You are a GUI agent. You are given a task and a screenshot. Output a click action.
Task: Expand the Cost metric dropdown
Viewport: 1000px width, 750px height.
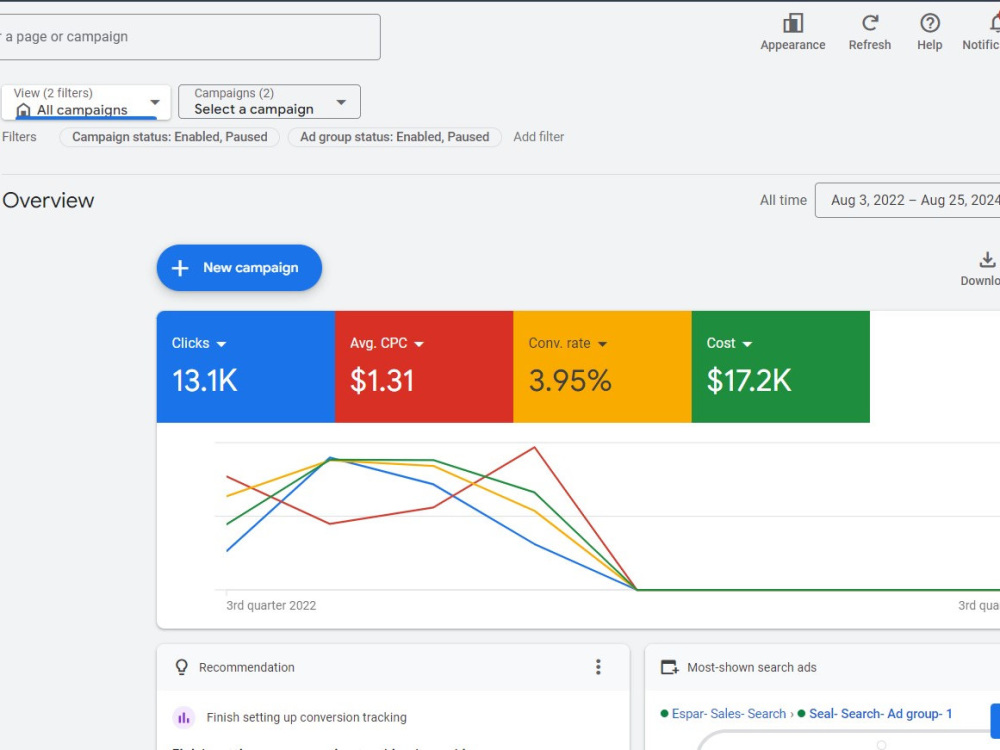(747, 344)
